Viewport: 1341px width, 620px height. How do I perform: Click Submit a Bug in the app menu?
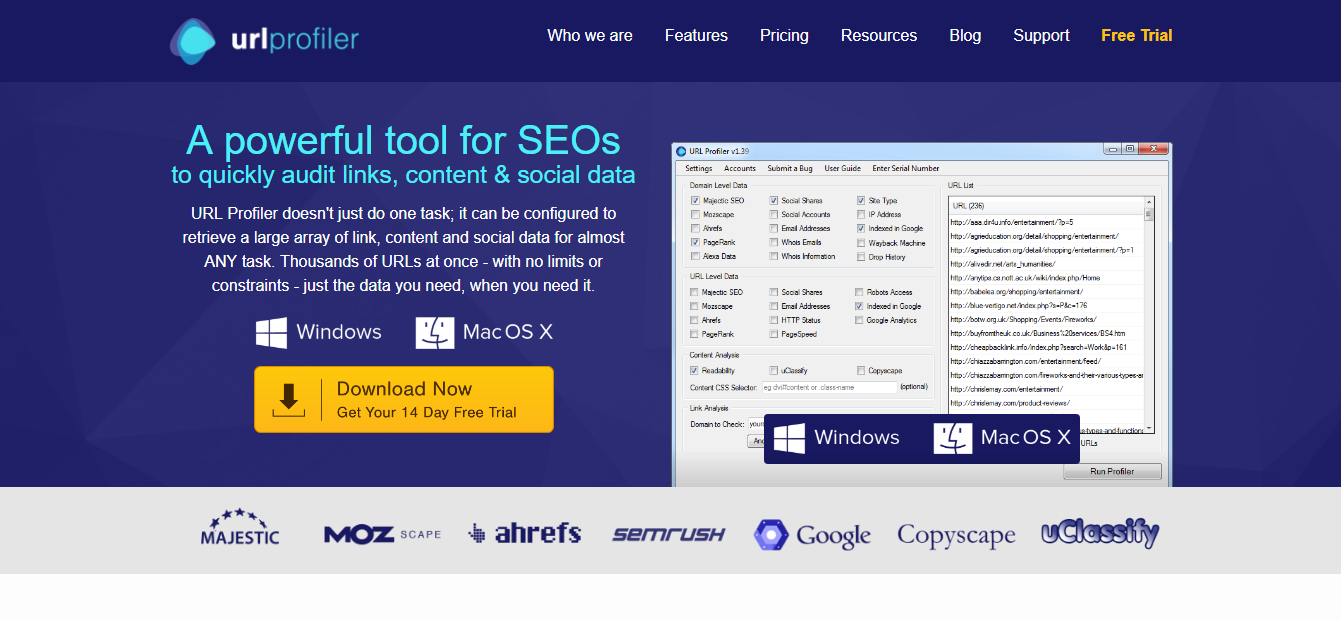click(790, 168)
